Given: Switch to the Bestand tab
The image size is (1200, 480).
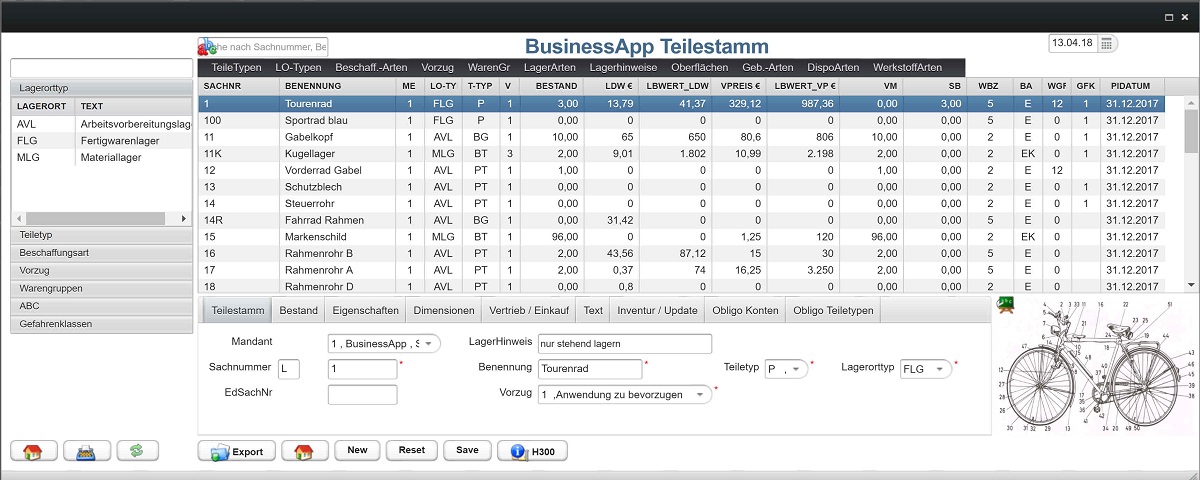Looking at the screenshot, I should tap(298, 310).
